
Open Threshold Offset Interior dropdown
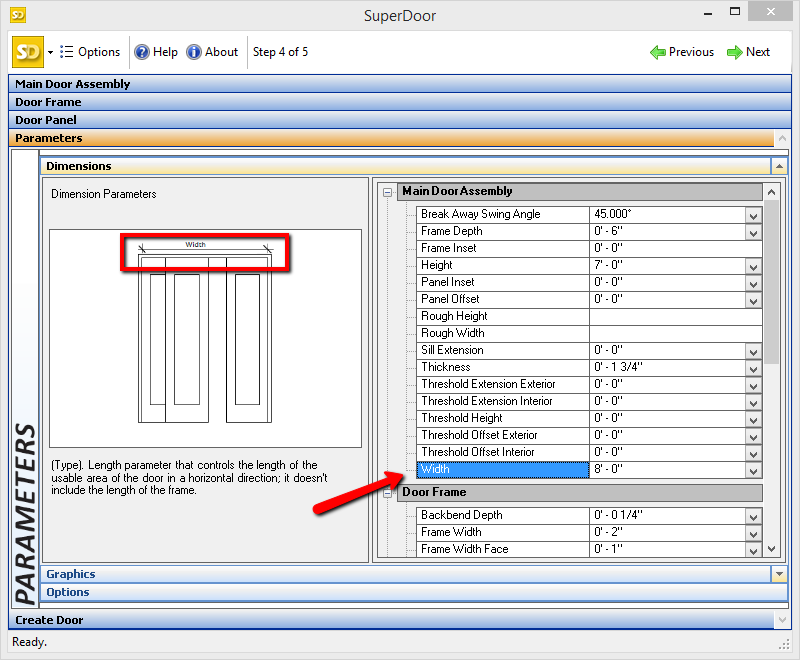(x=754, y=453)
